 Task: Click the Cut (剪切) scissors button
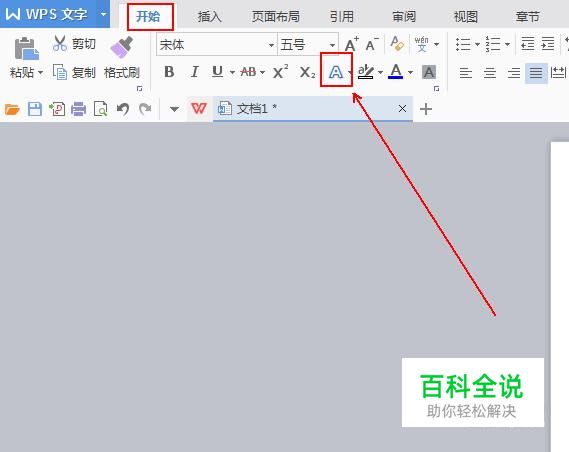(74, 44)
